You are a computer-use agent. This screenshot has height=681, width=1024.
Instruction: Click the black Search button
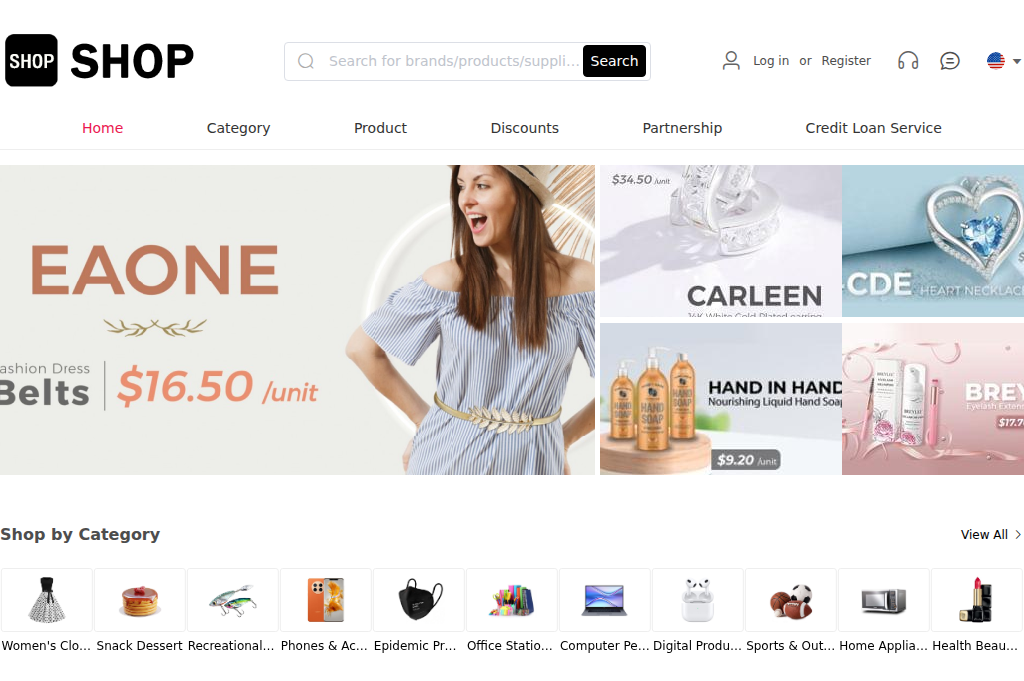(614, 61)
